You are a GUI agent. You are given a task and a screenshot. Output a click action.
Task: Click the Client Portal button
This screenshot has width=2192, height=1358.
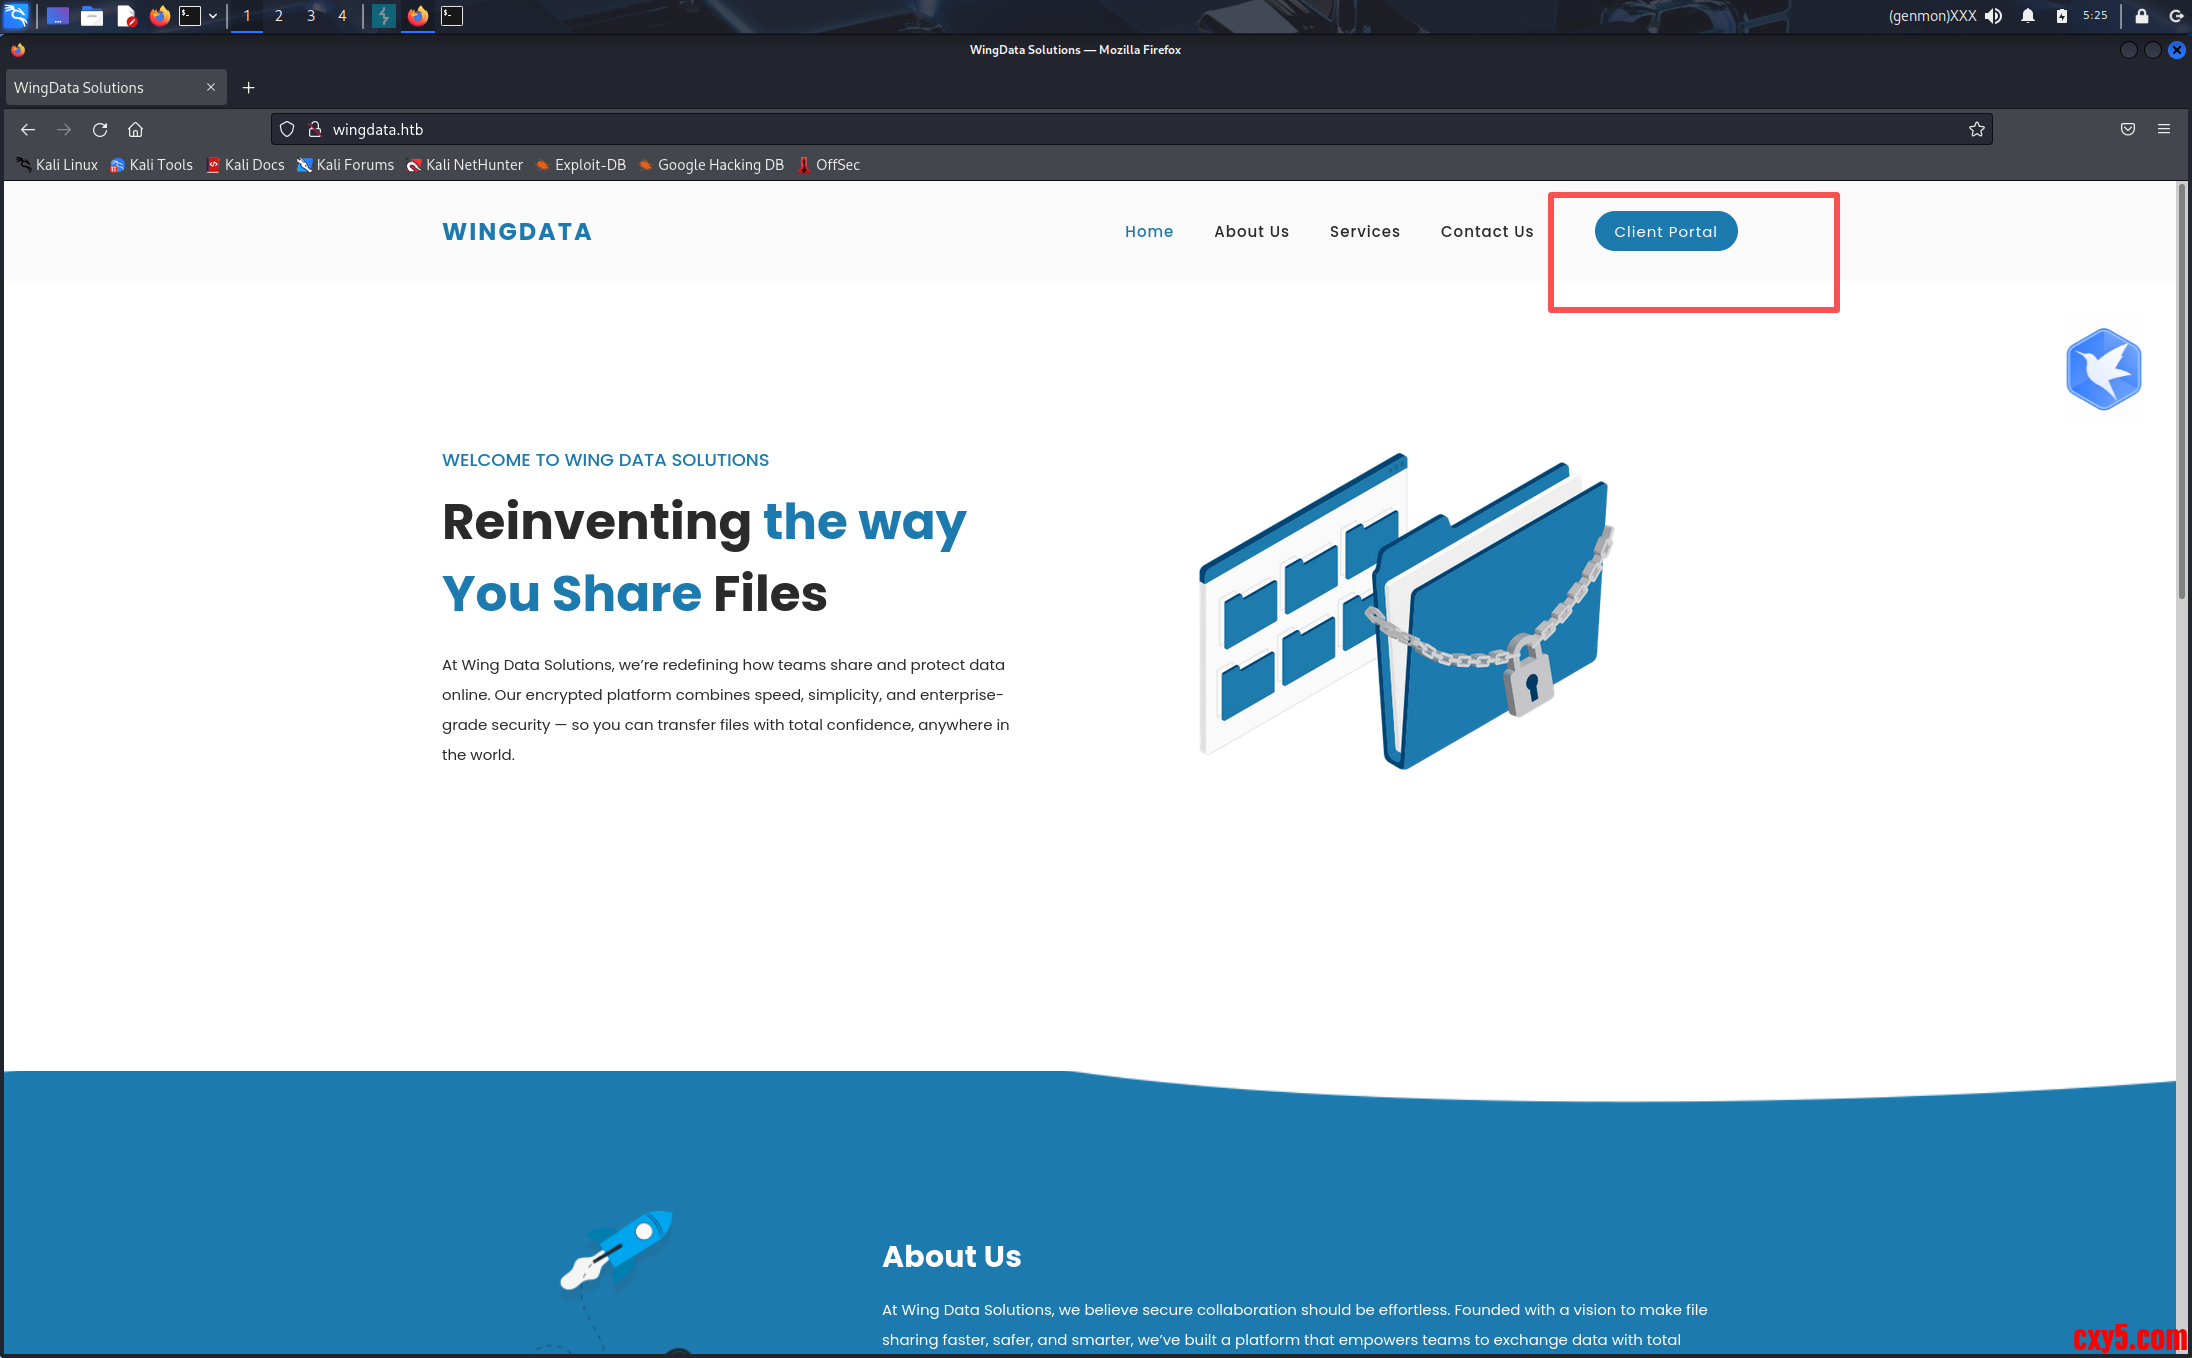1665,231
